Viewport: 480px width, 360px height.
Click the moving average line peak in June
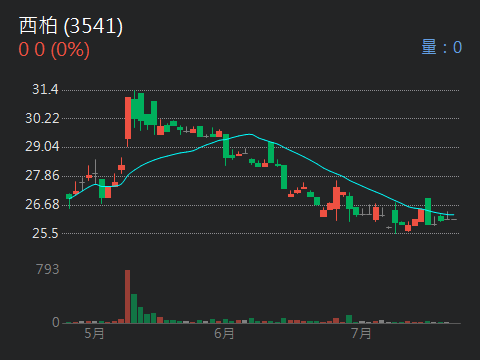(x=249, y=134)
